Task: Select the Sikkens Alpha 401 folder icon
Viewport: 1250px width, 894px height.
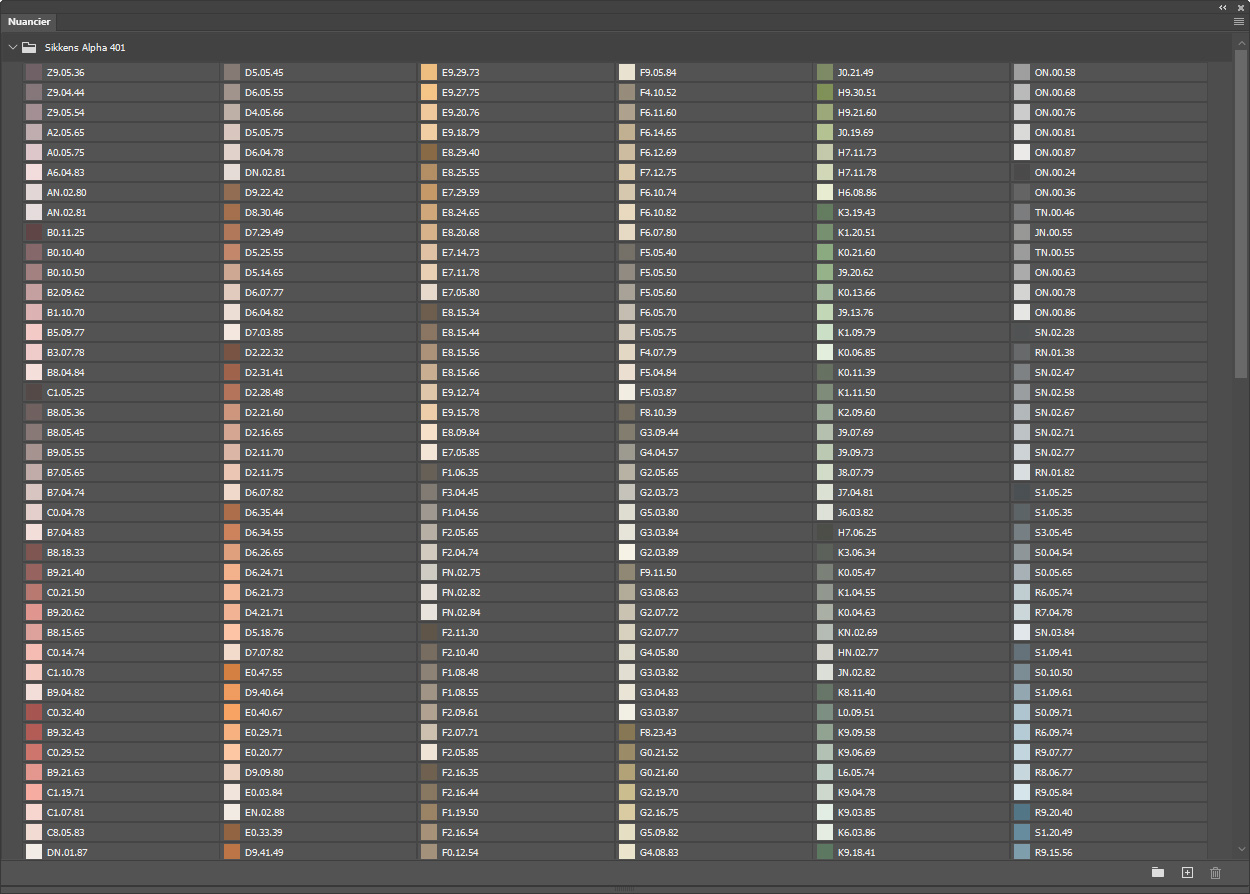Action: coord(29,47)
